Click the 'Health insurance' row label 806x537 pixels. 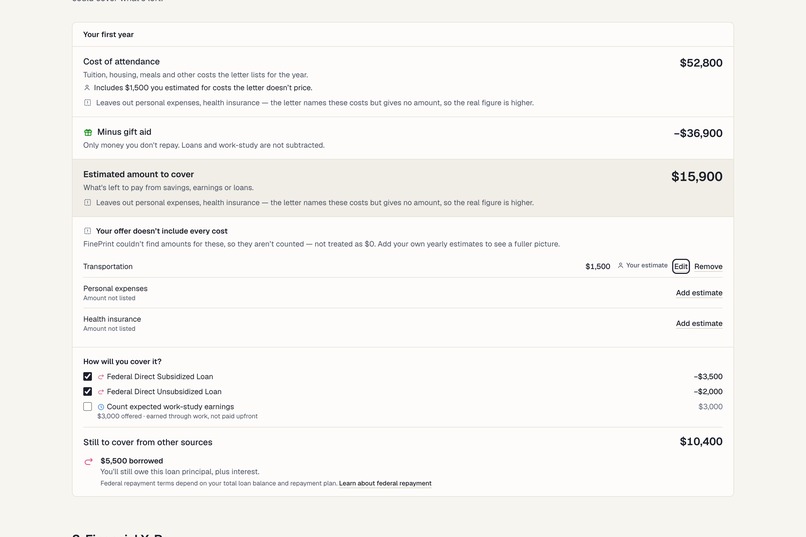click(x=112, y=319)
